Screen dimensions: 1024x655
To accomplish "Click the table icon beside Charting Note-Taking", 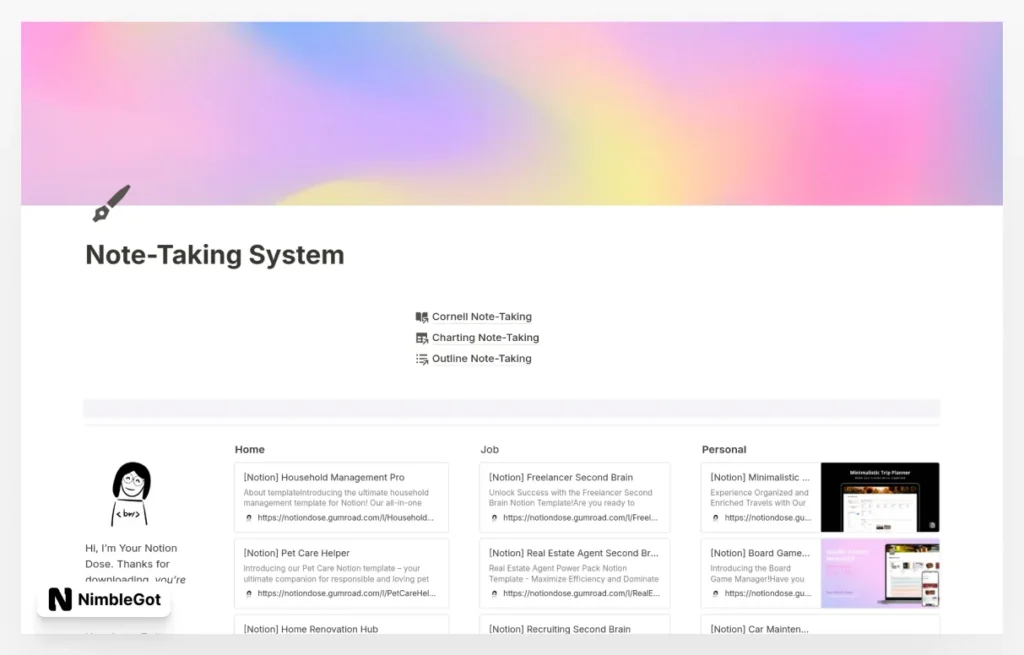I will (421, 337).
